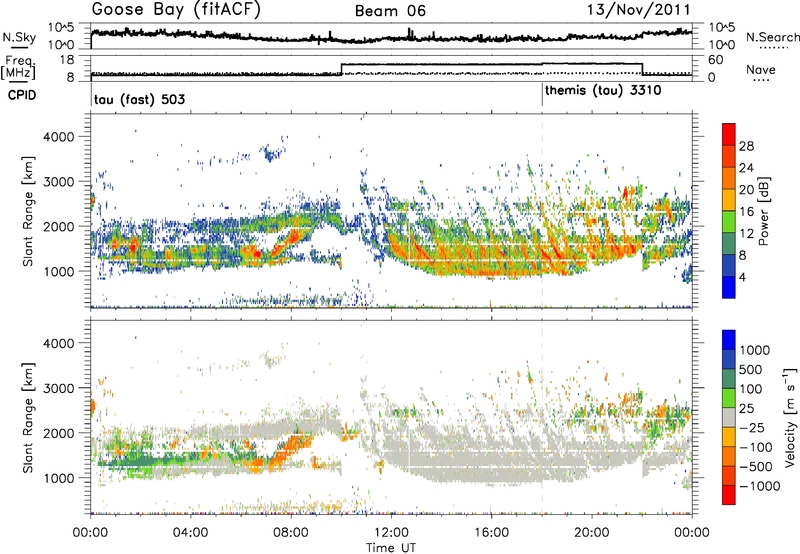Click the title 'Goose Bay (fitACF)'
The image size is (800, 554).
176,10
